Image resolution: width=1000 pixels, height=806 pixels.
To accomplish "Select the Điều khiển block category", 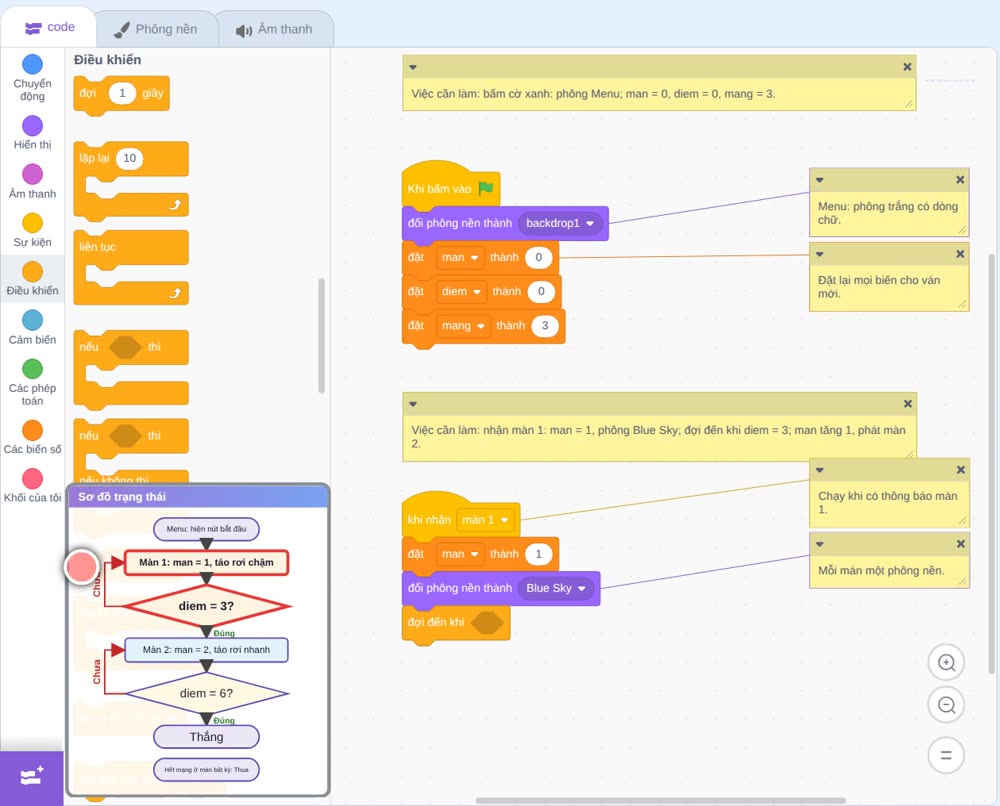I will pyautogui.click(x=32, y=279).
